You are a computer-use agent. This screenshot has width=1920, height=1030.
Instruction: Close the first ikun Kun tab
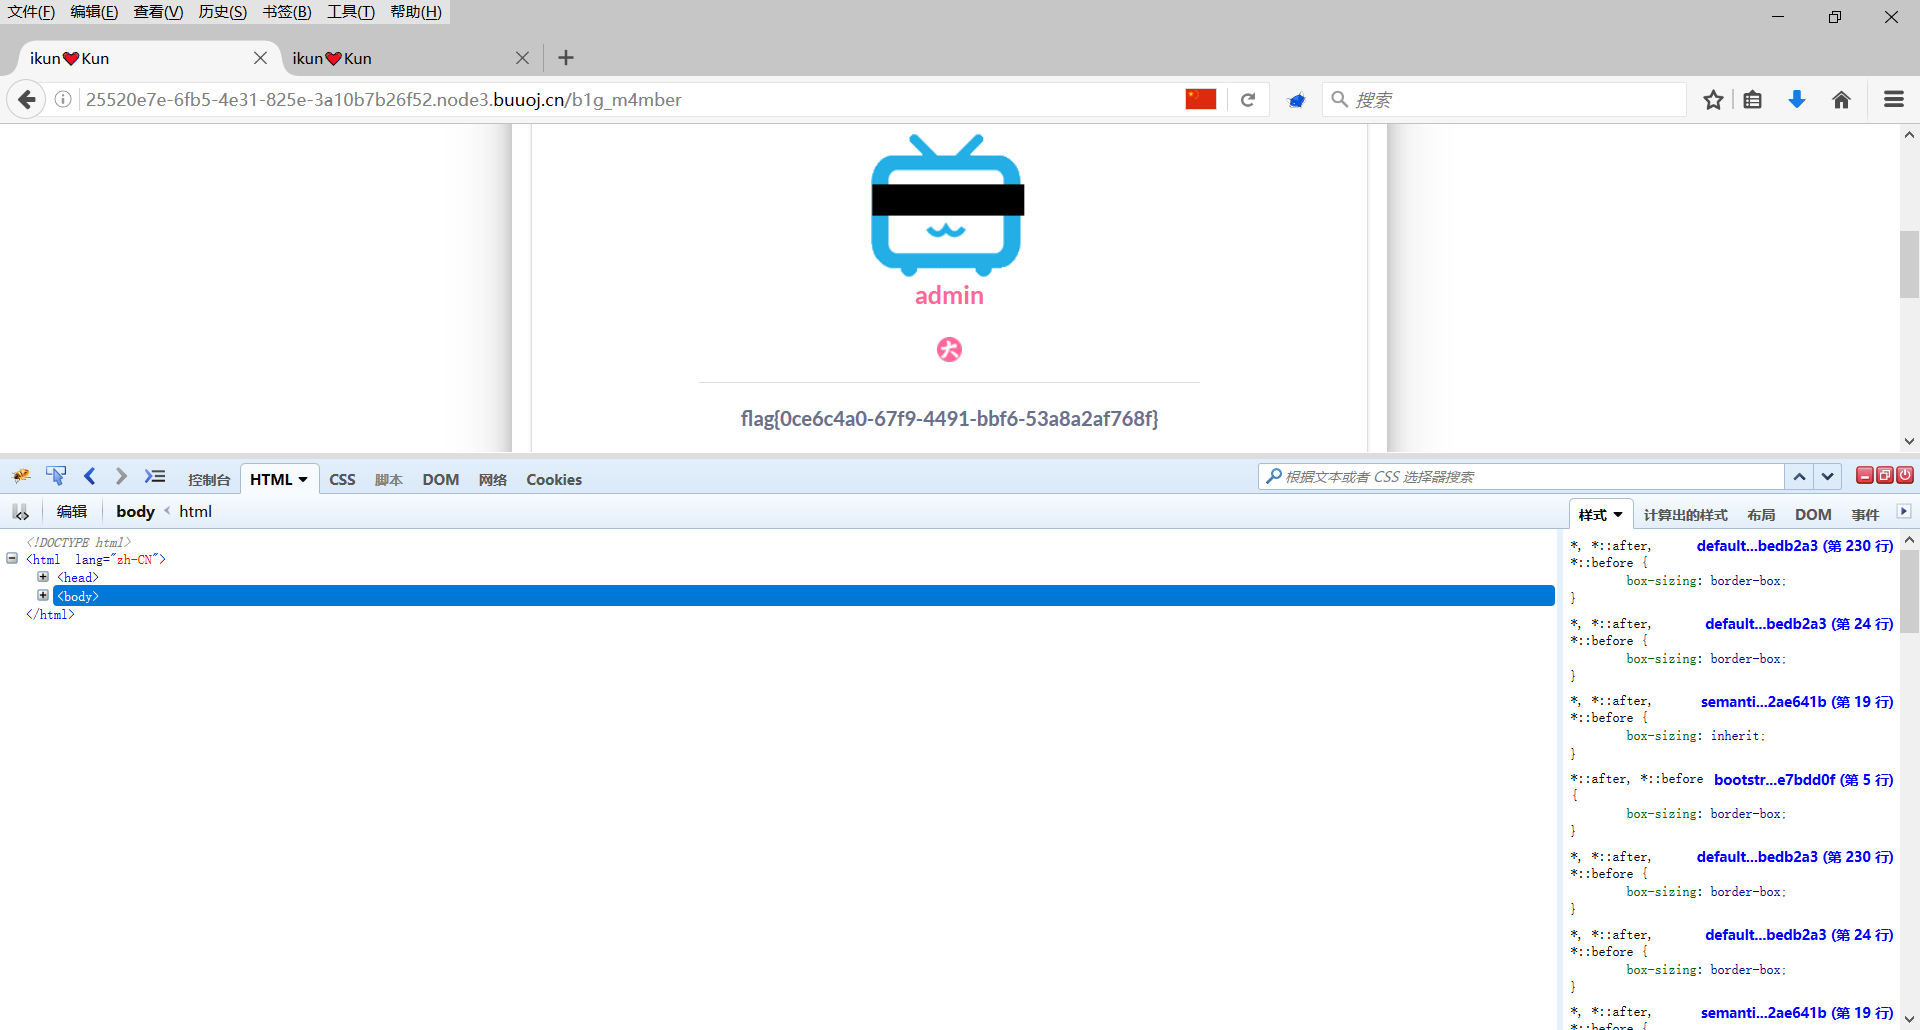(260, 58)
